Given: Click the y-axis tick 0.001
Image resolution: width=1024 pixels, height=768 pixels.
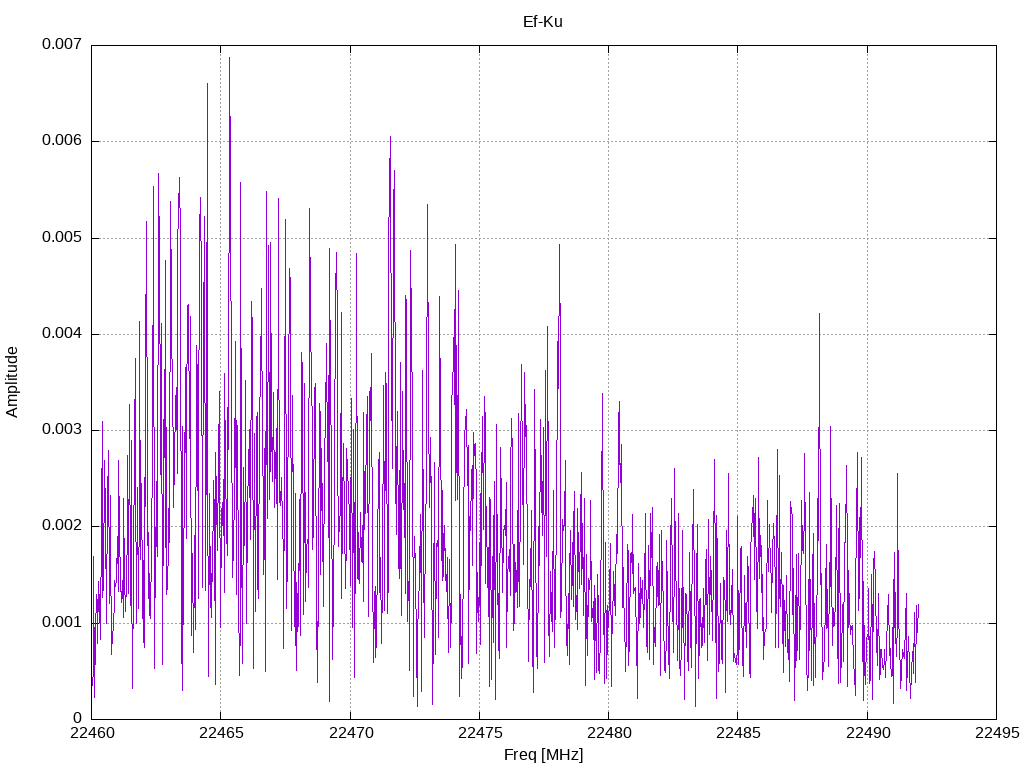Looking at the screenshot, I should click(62, 622).
